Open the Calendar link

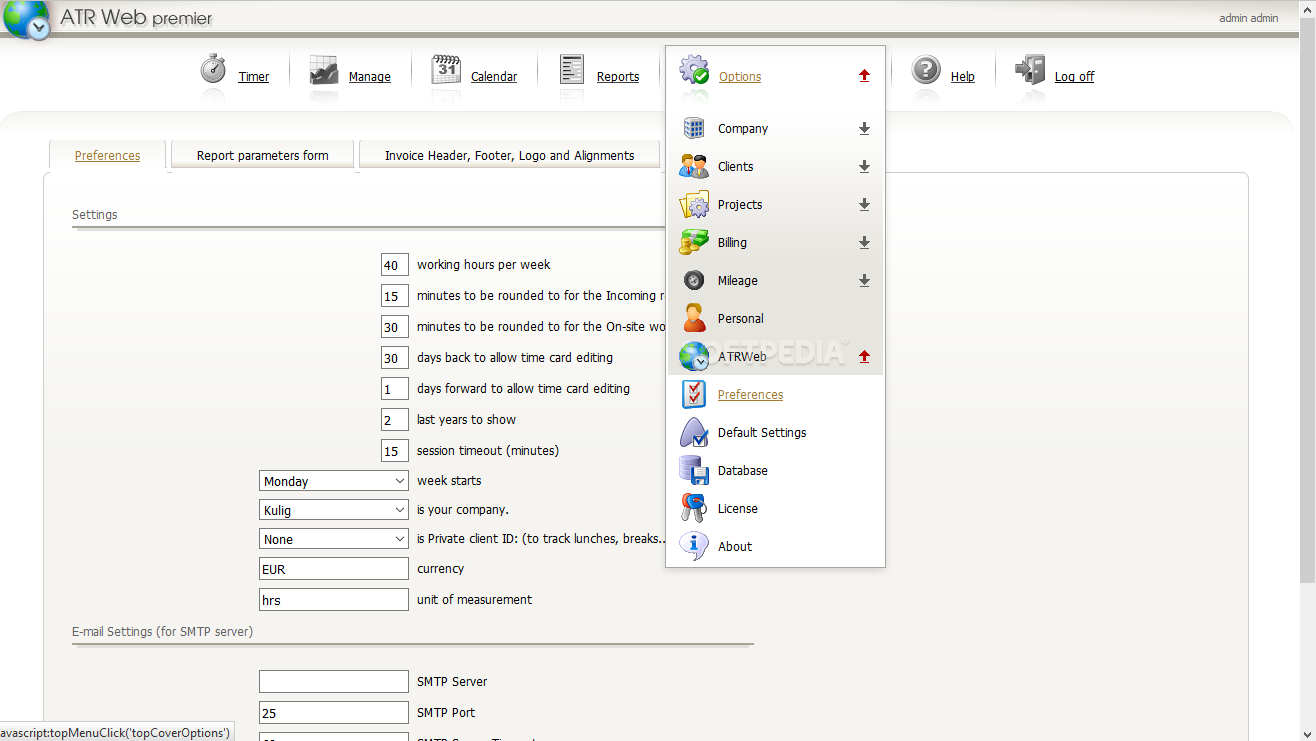494,77
